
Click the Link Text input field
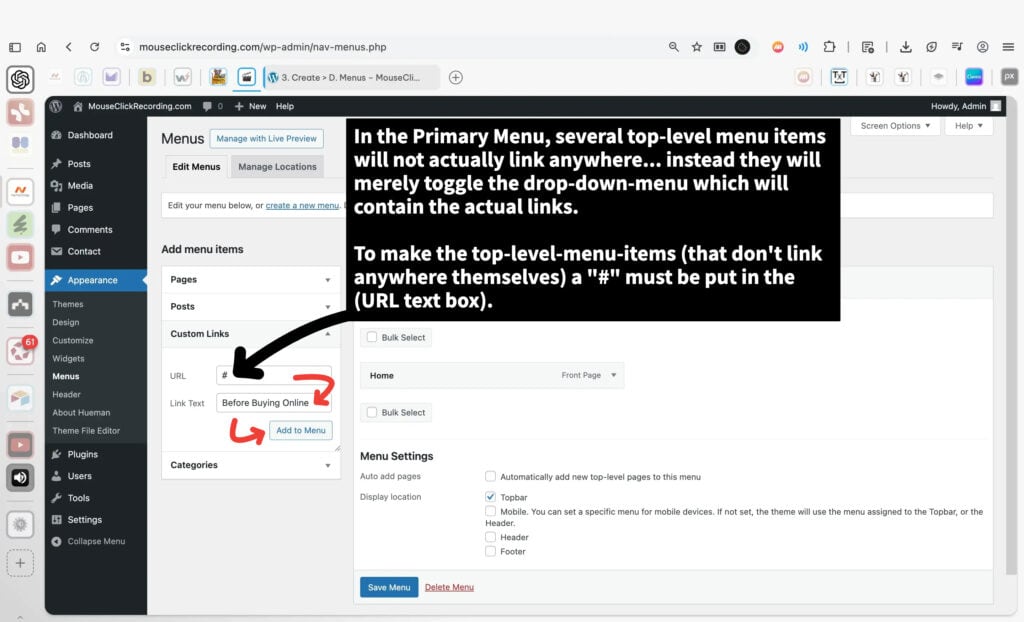pos(274,403)
